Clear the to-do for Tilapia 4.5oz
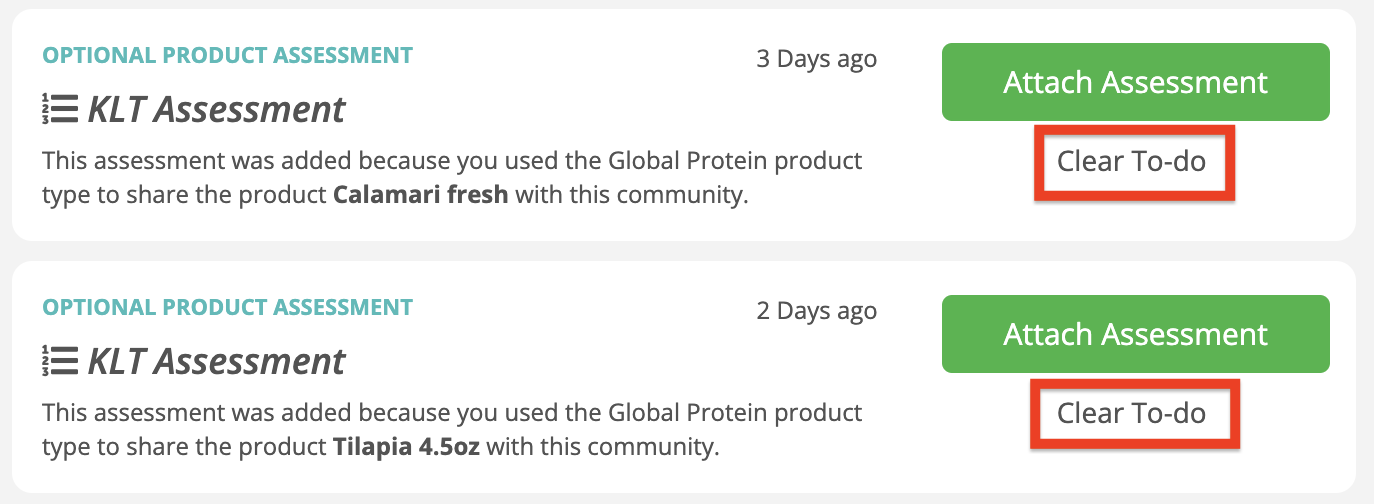The width and height of the screenshot is (1374, 504). tap(1132, 413)
